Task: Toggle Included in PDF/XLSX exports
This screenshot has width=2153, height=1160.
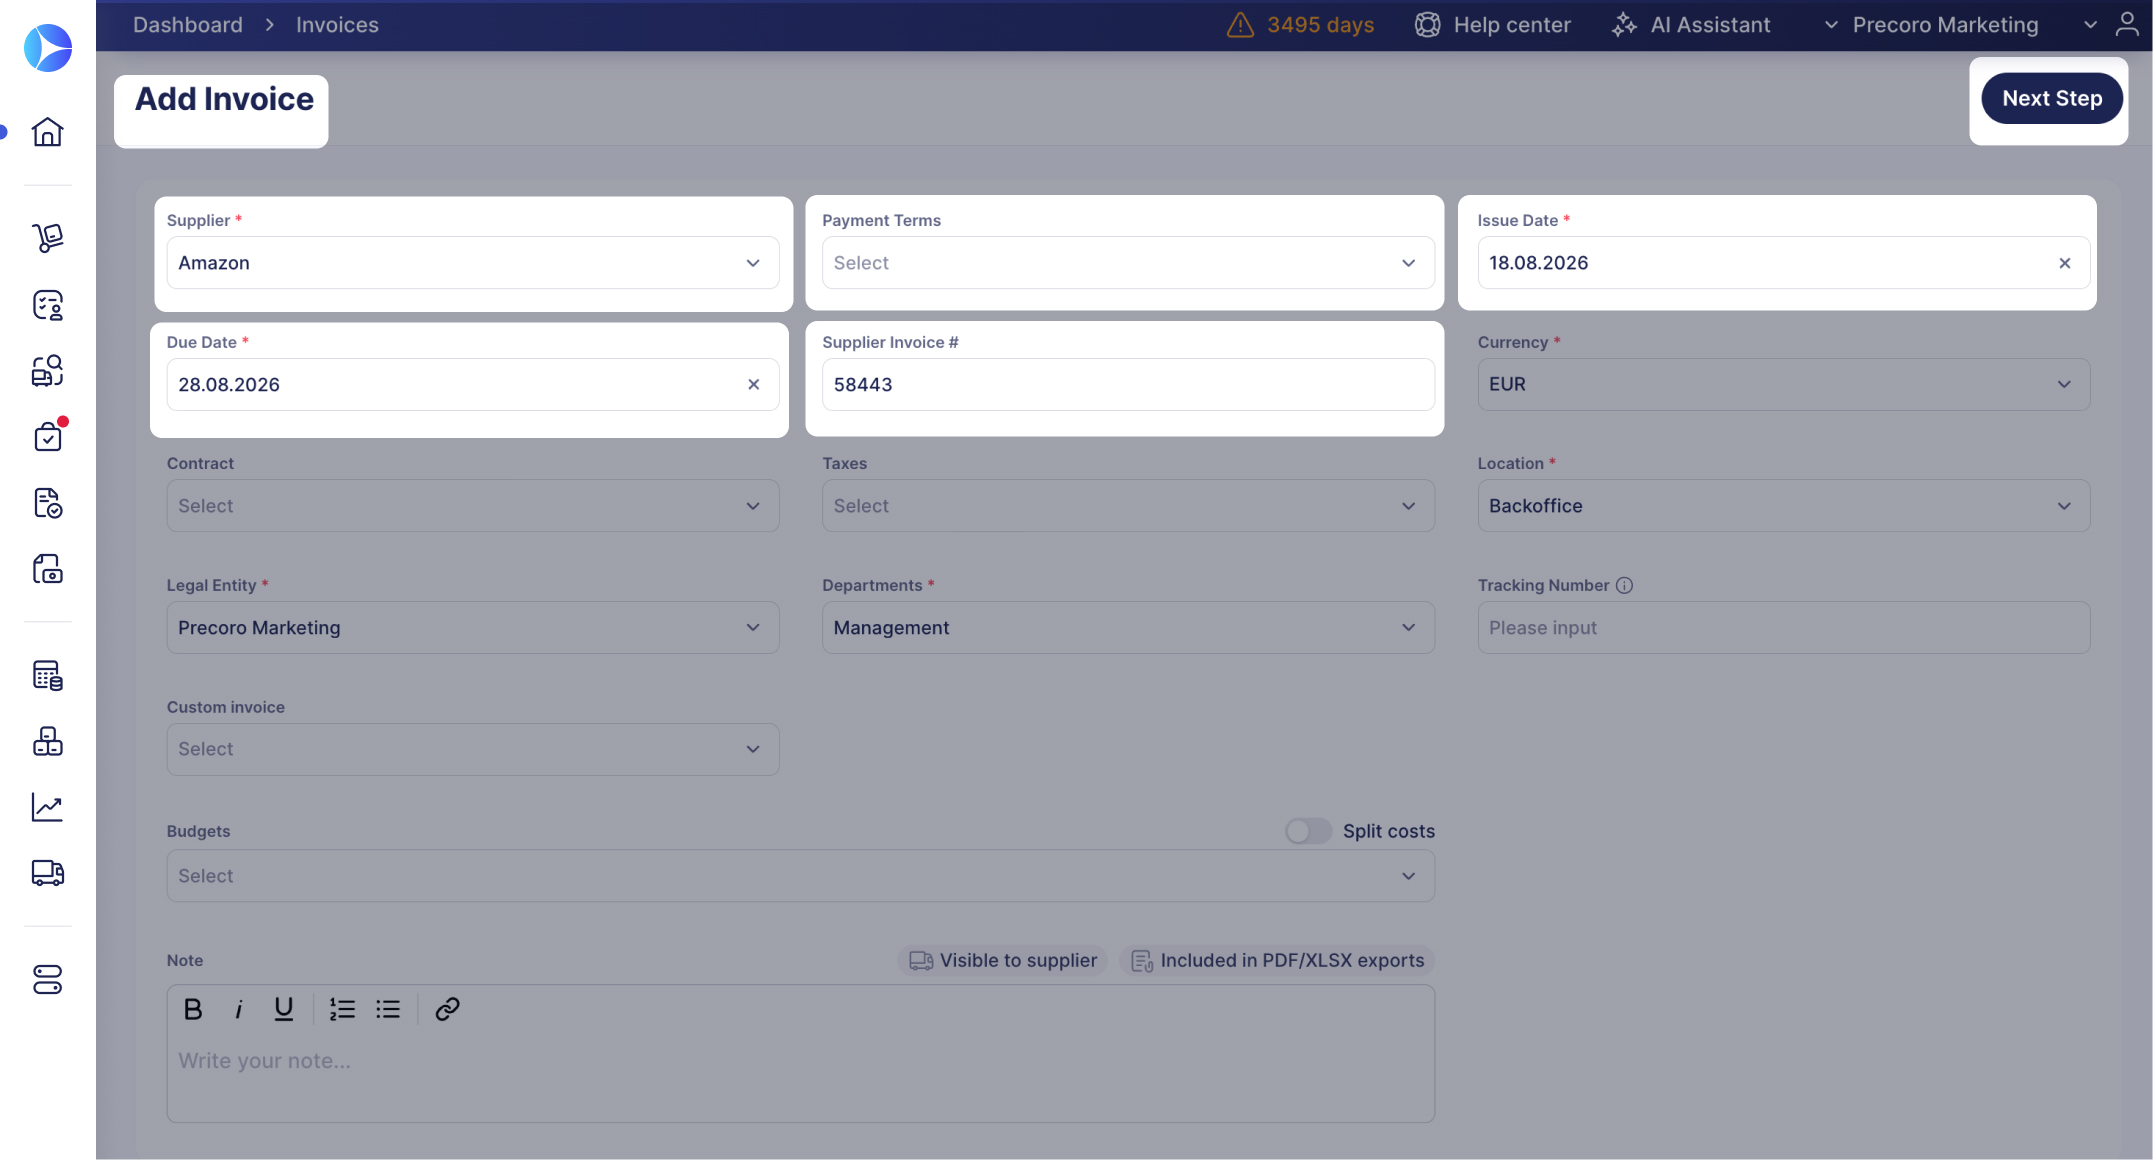Action: [1277, 961]
